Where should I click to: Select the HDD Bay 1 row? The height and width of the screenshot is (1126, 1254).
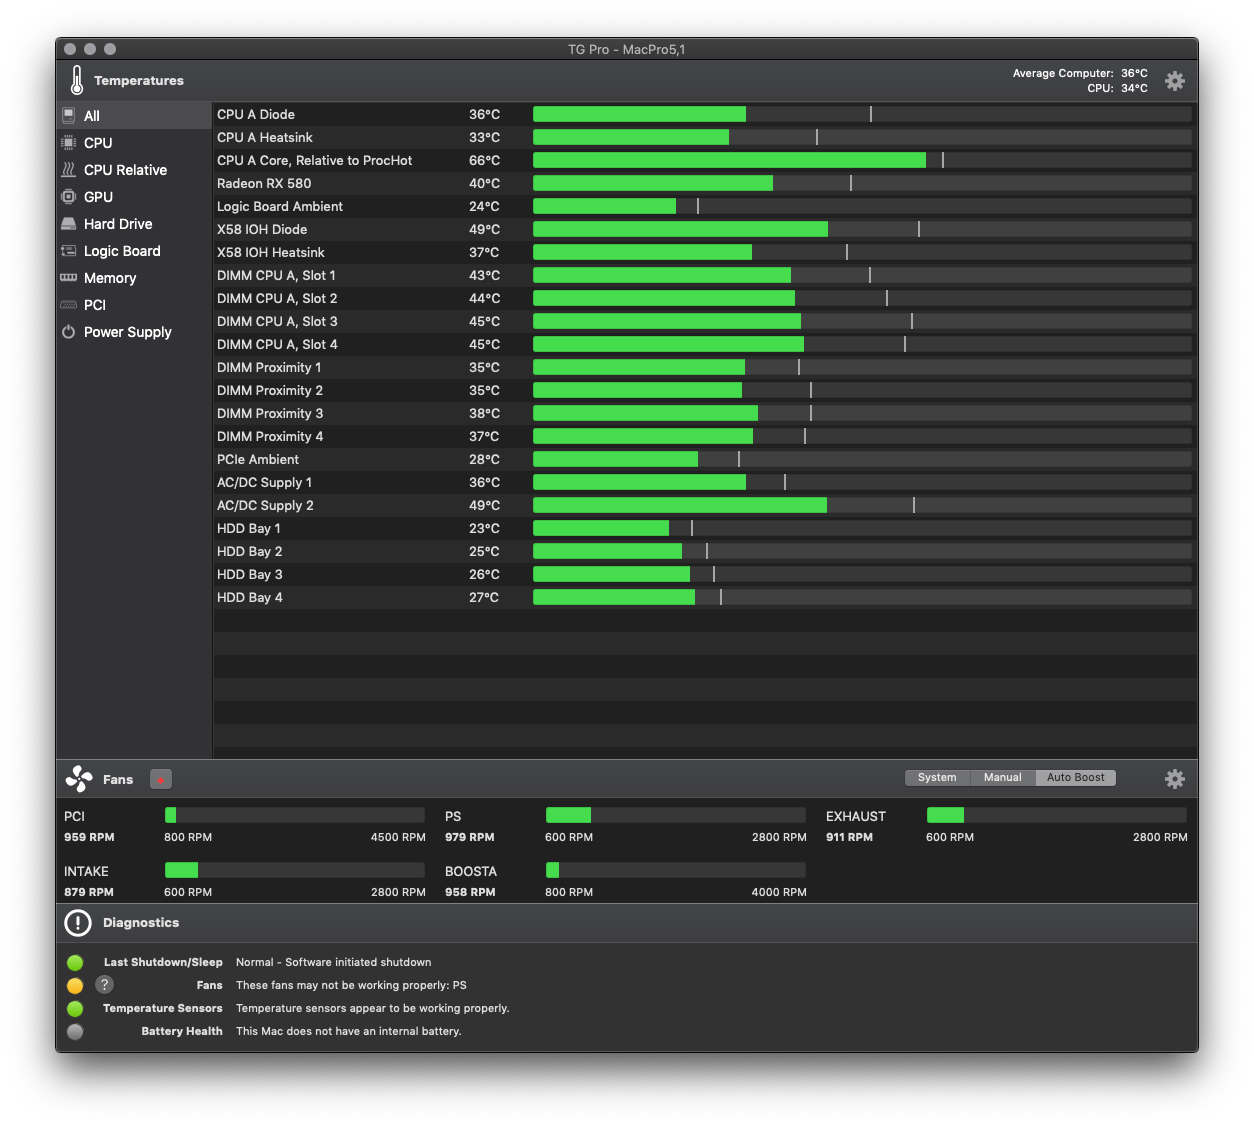click(705, 528)
